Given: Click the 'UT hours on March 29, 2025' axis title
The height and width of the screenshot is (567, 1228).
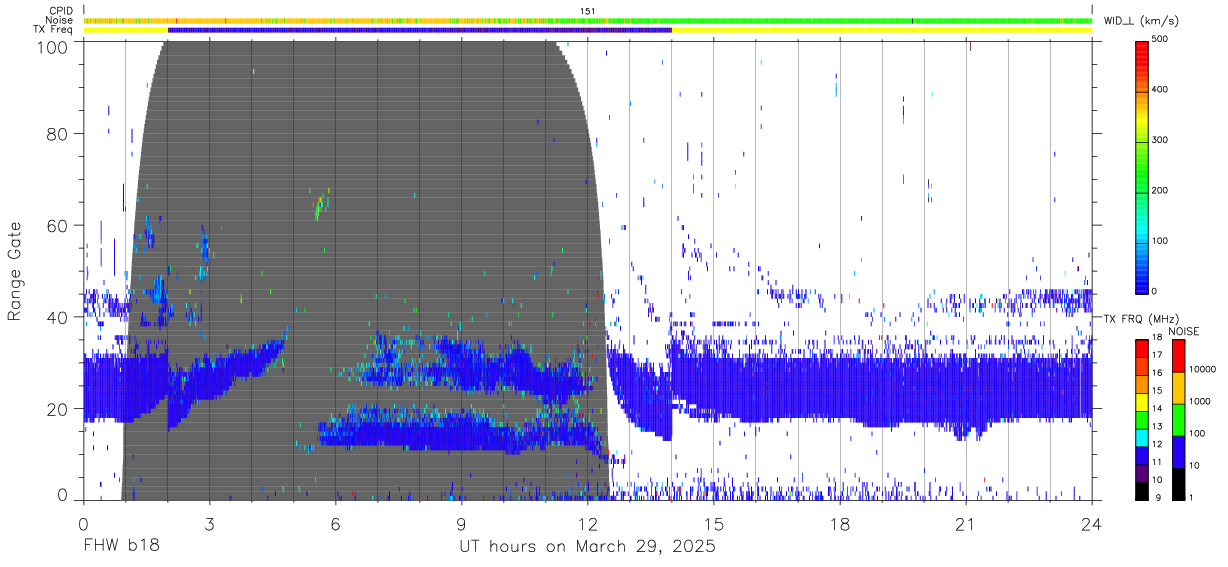Looking at the screenshot, I should click(587, 547).
